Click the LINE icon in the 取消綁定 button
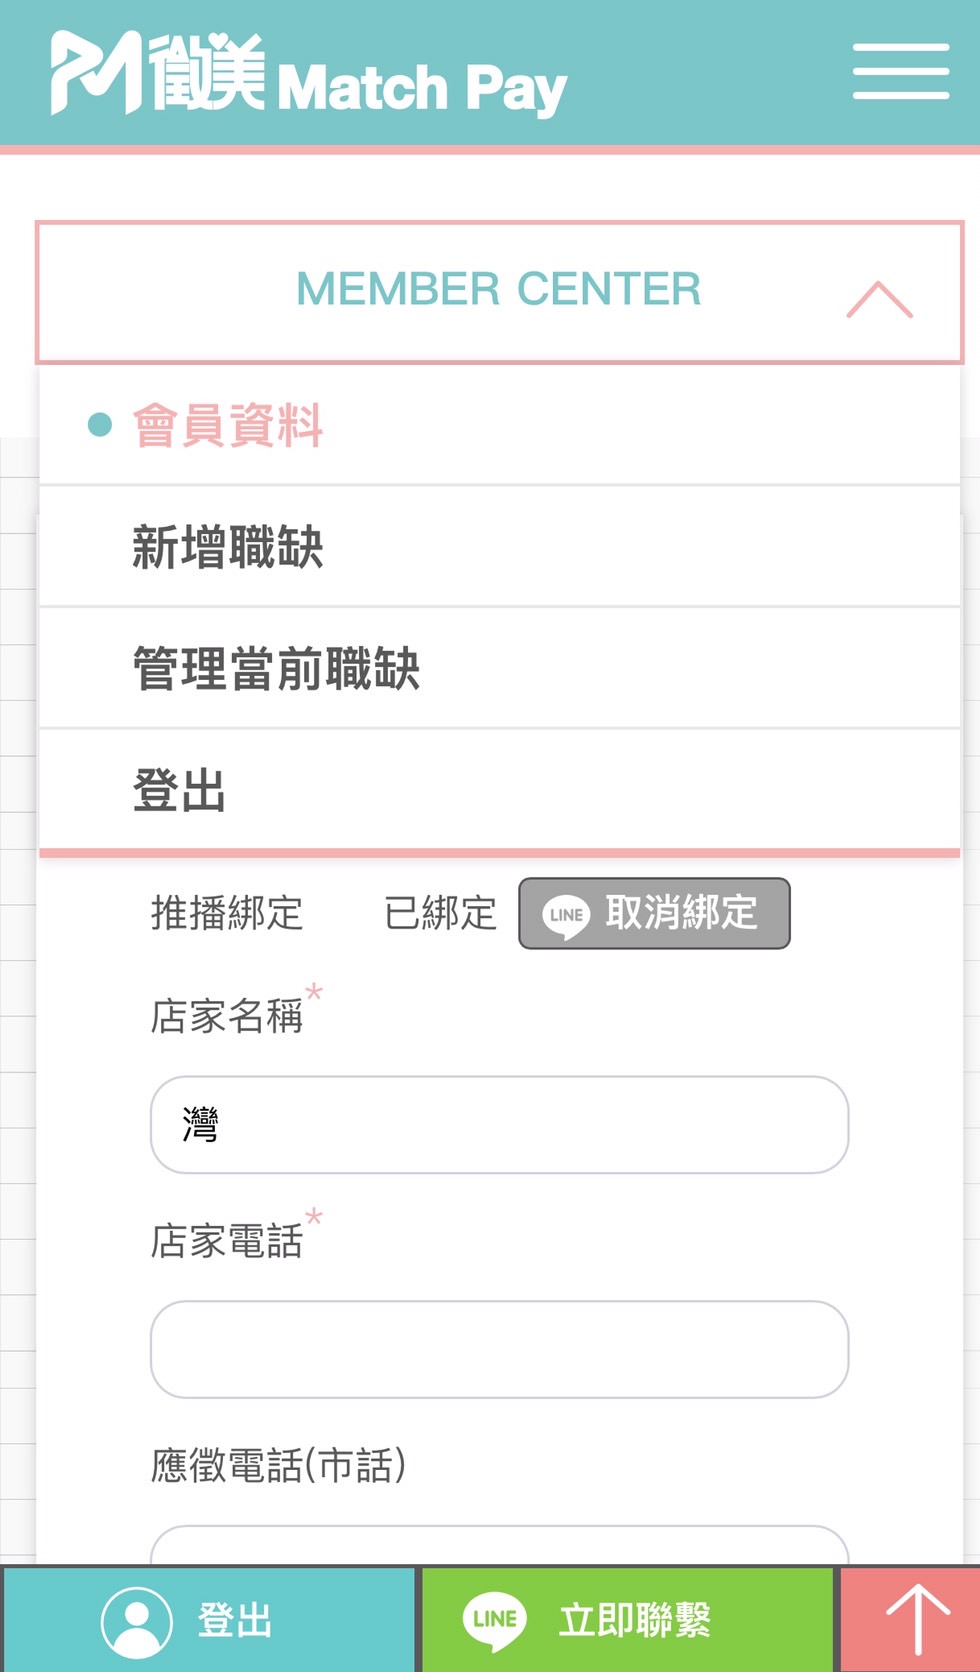This screenshot has width=980, height=1672. (x=566, y=915)
